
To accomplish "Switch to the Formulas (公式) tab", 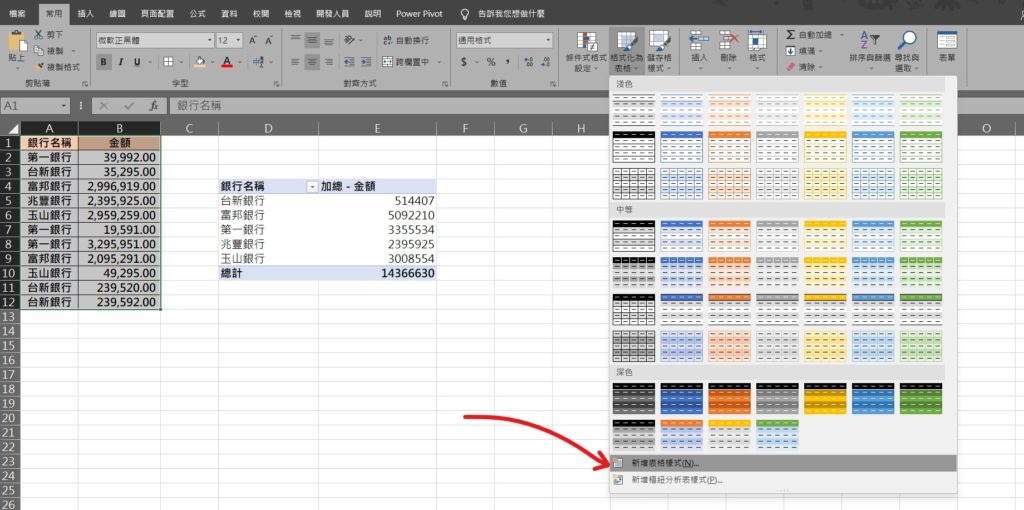I will coord(199,13).
